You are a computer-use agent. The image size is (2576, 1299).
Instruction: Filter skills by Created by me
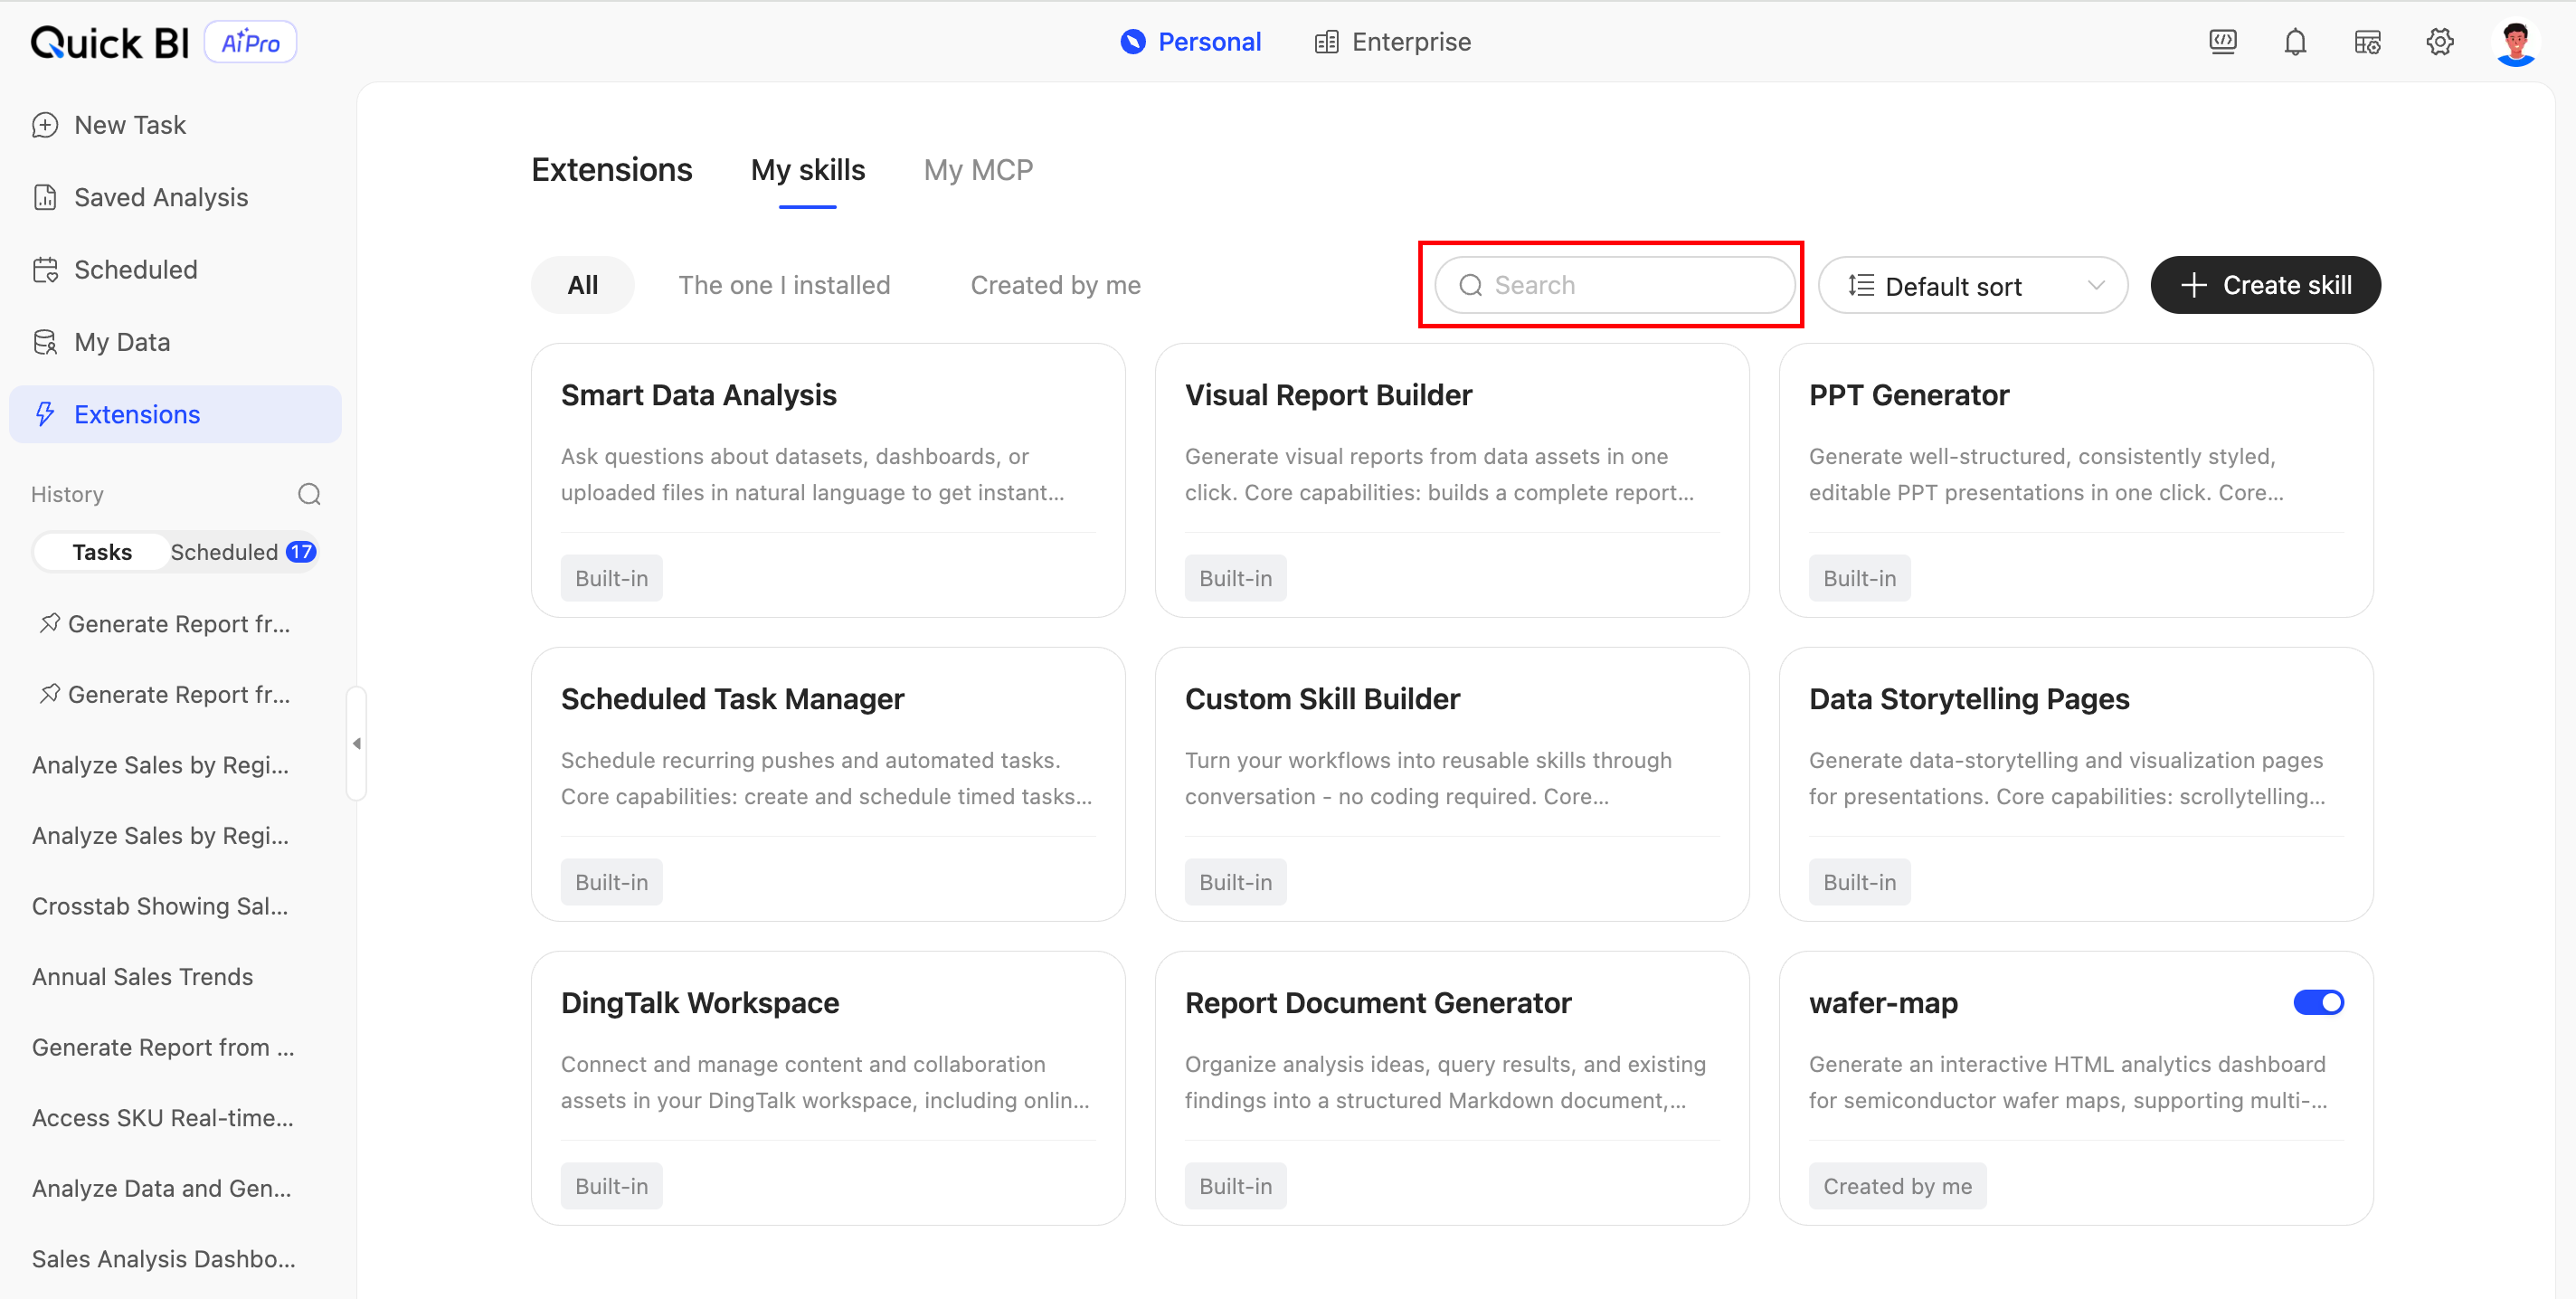[1055, 285]
